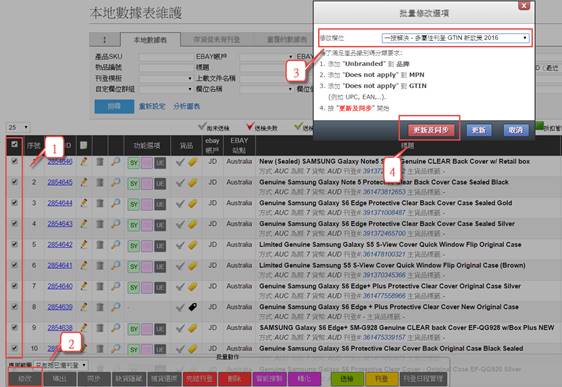Viewport: 562px width, 387px height.
Task: Click the 物品編號 input field
Action: click(166, 67)
